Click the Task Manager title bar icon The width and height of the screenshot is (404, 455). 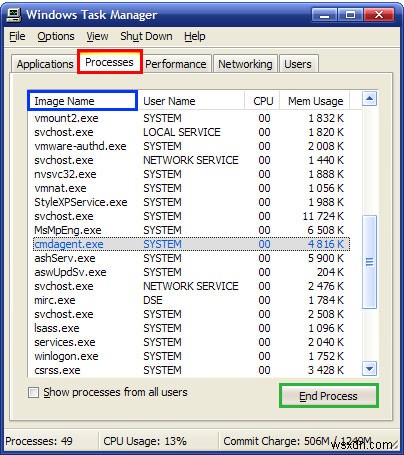(14, 15)
